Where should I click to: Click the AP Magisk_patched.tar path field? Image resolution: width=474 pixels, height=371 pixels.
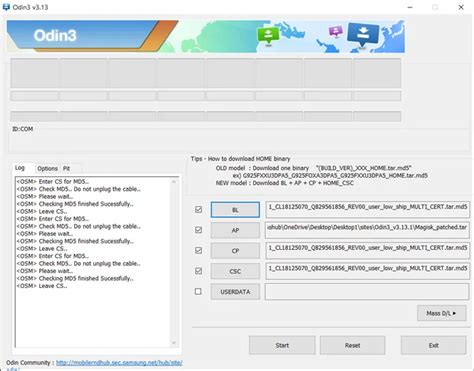pos(367,230)
